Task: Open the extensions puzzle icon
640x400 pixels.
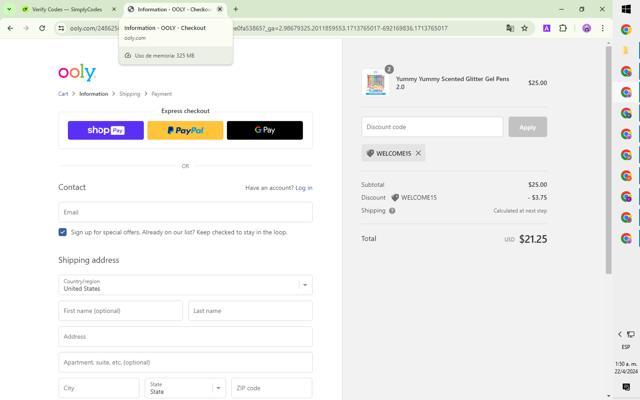Action: pos(563,28)
